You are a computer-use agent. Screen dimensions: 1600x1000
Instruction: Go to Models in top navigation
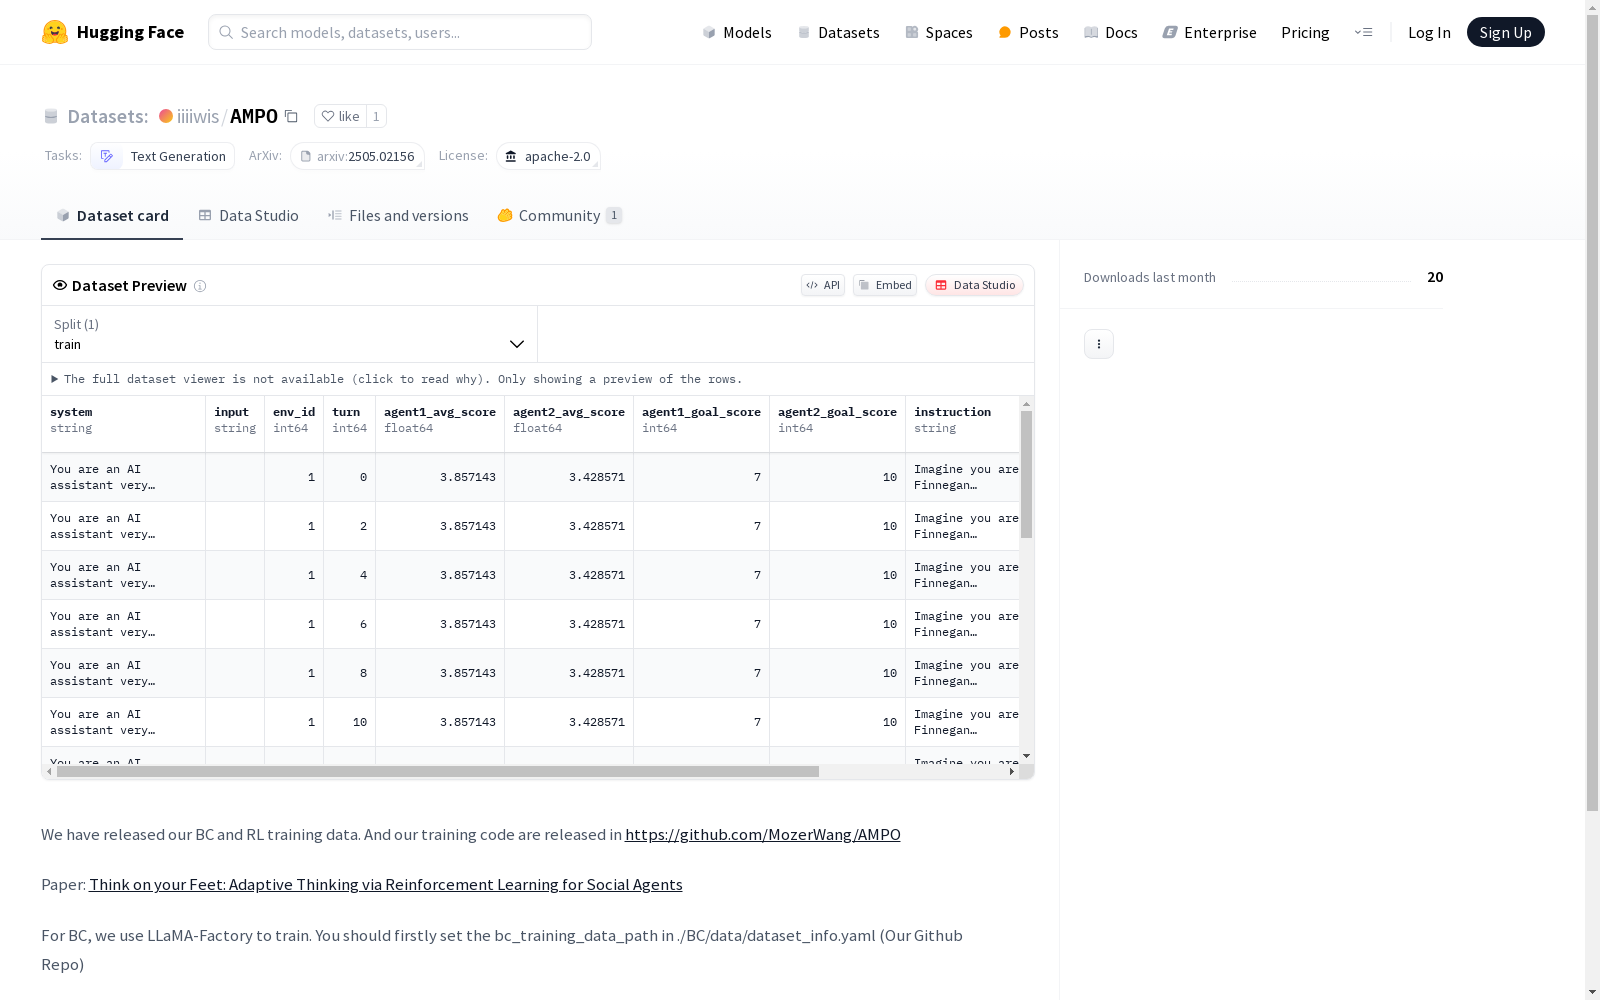coord(737,32)
